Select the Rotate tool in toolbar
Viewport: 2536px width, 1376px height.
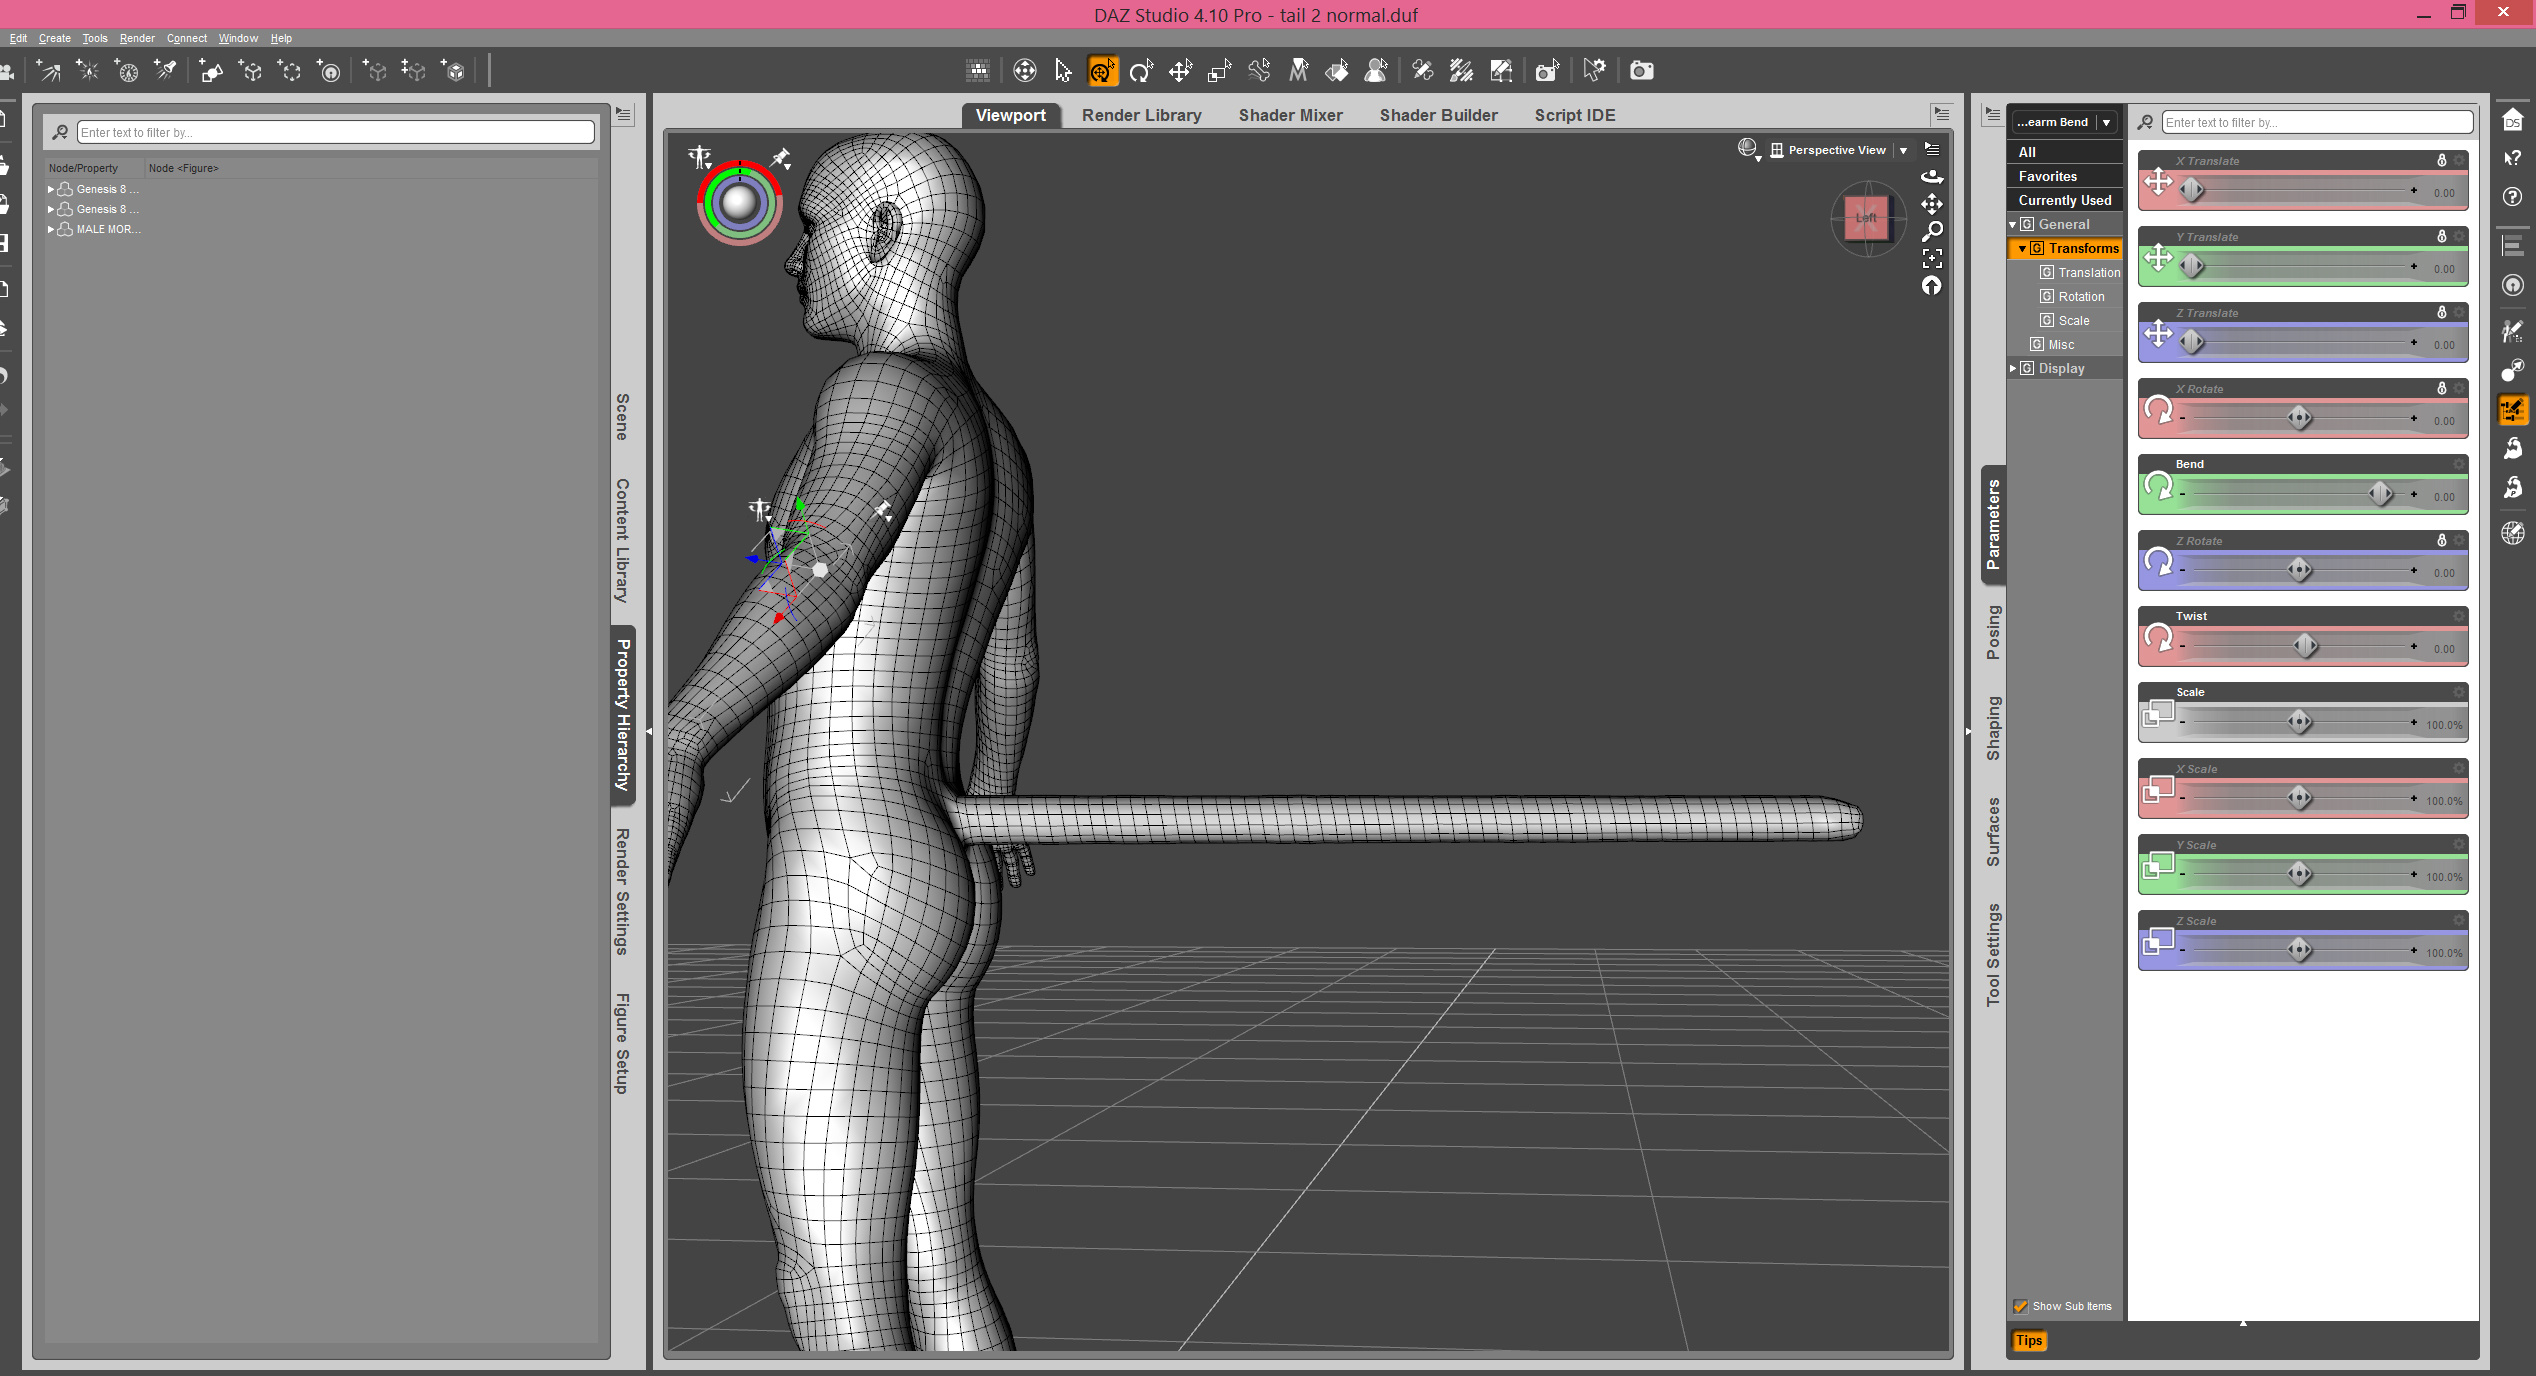[1141, 71]
